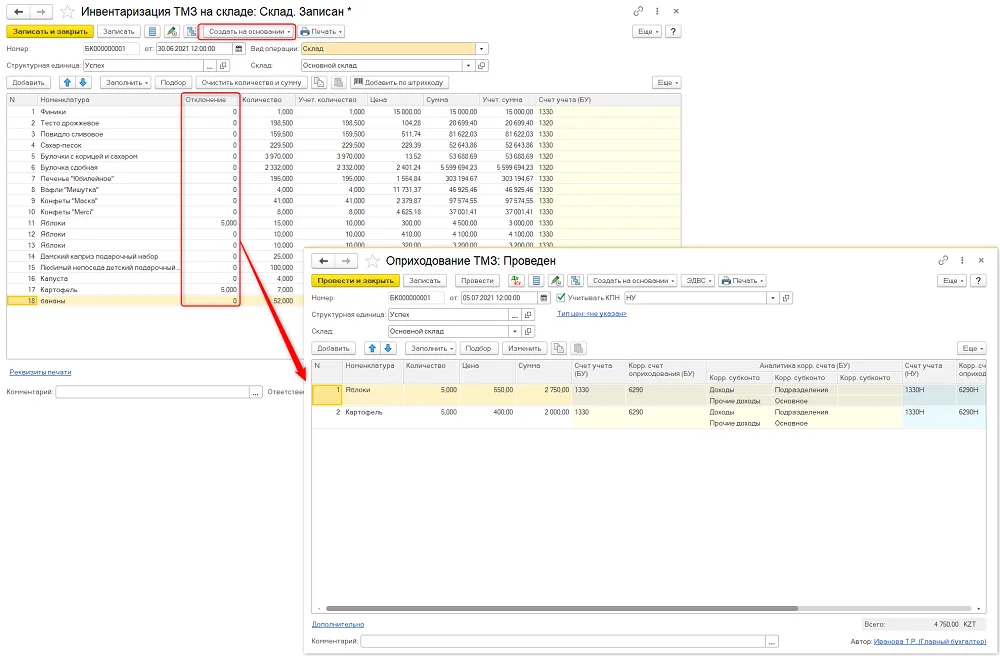1000x656 pixels.
Task: Click horizontal scrollbar of Оприходование ТМЗ table
Action: [x=561, y=609]
